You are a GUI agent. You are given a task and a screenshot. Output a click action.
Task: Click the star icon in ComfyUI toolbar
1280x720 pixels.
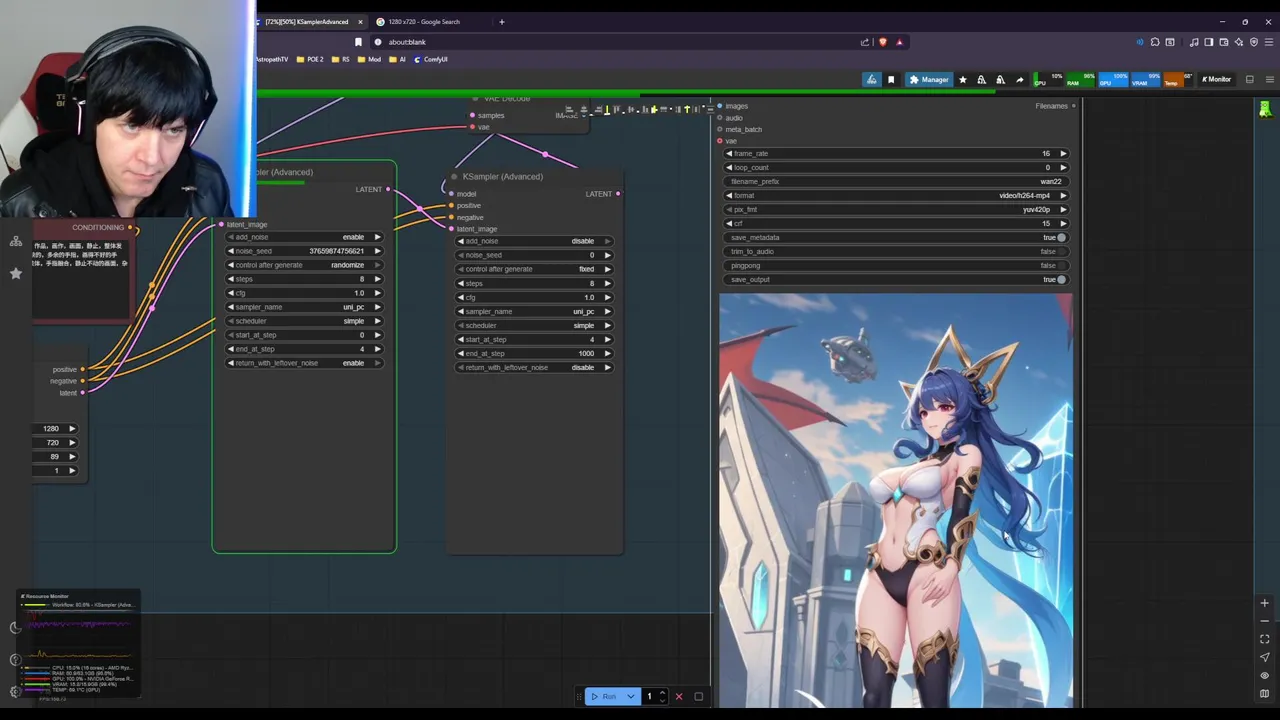point(963,80)
